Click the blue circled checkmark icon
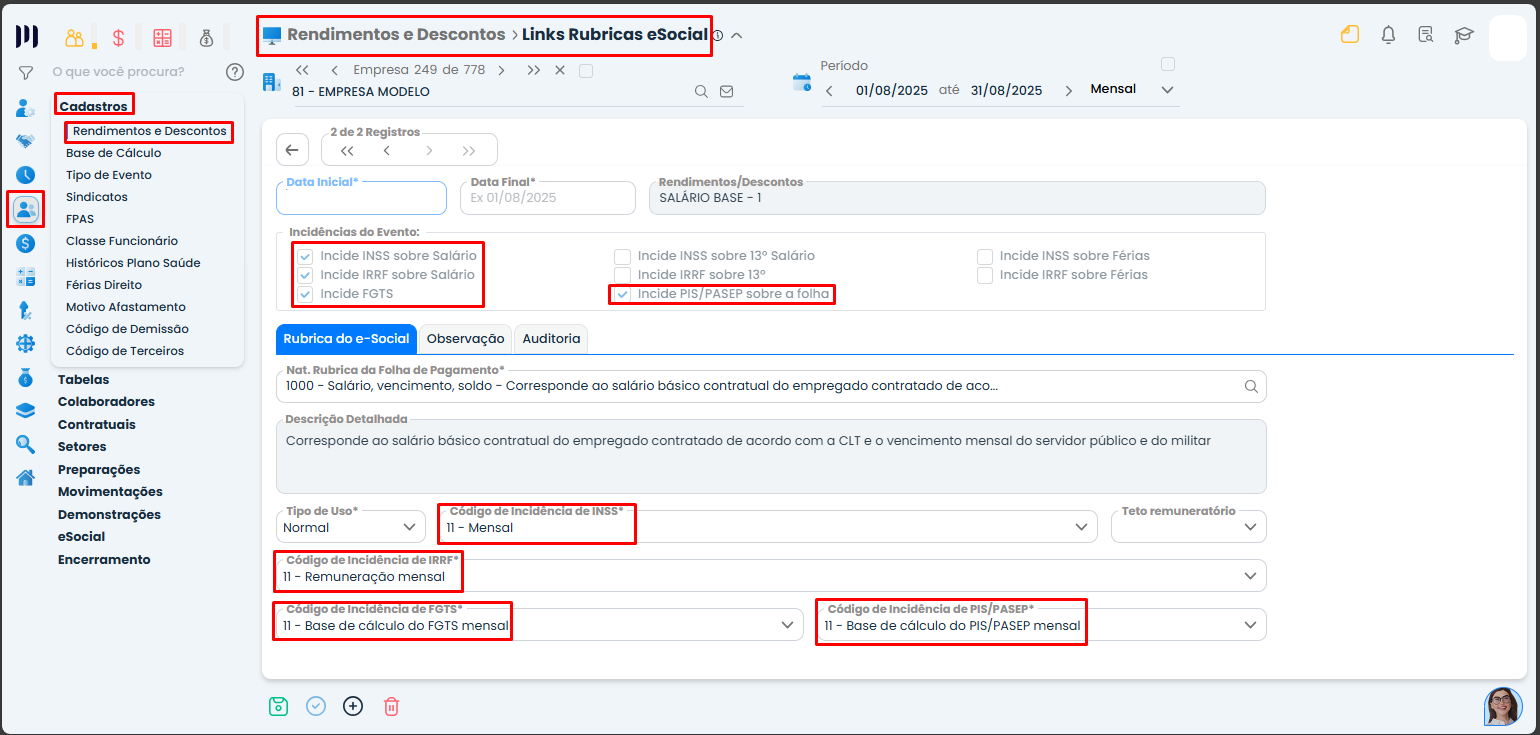The image size is (1540, 735). pos(316,706)
